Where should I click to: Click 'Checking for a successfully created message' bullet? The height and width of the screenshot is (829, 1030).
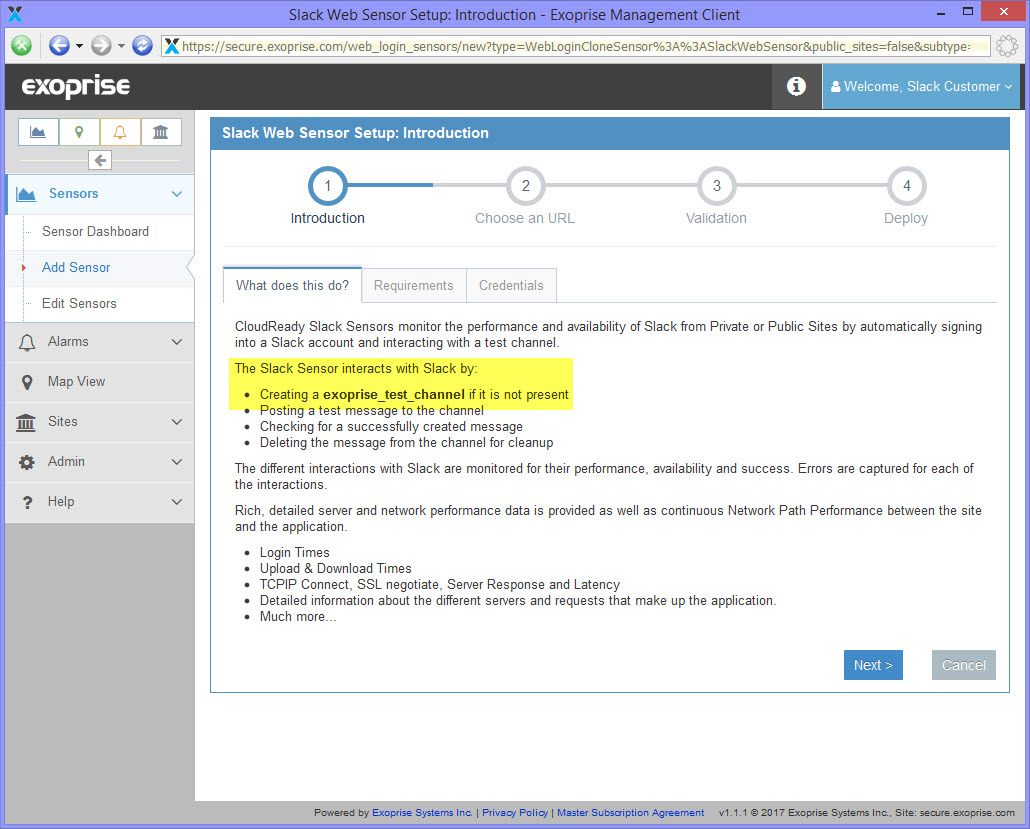392,426
